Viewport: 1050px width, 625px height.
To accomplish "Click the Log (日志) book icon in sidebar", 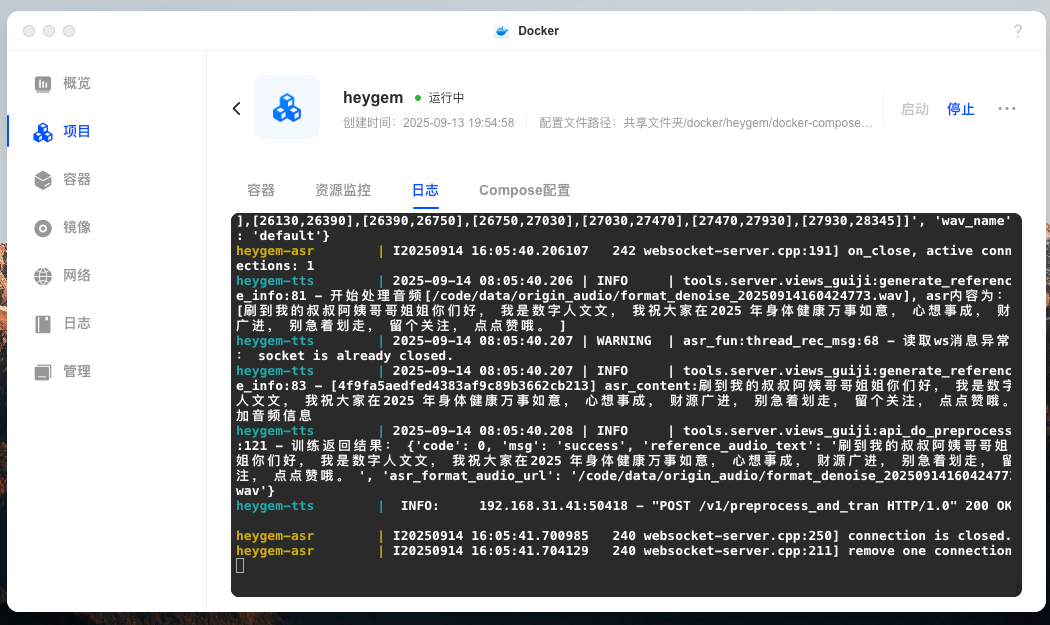I will click(x=43, y=324).
